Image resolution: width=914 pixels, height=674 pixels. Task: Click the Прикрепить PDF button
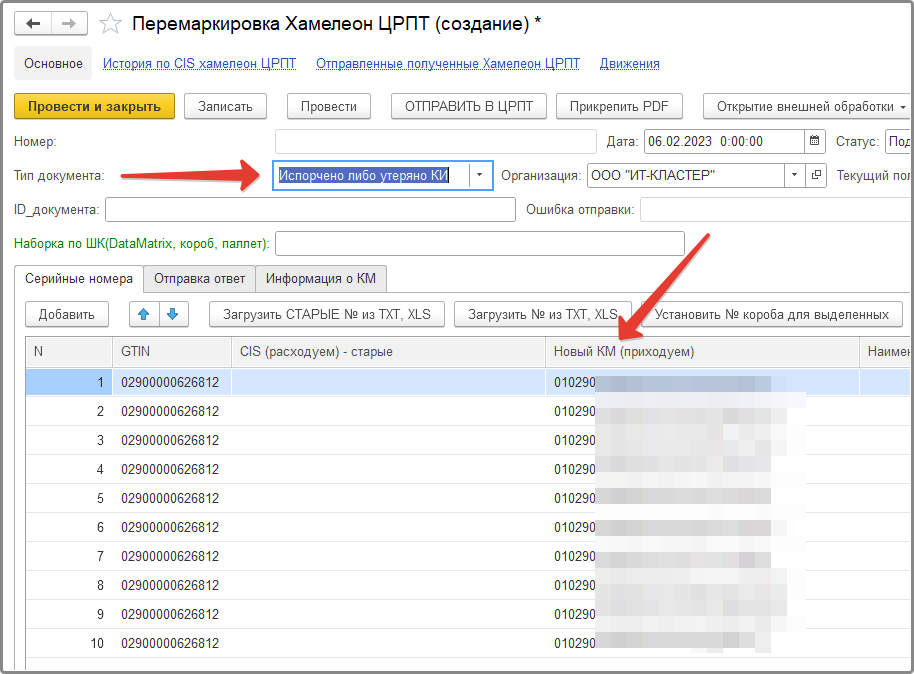[x=619, y=106]
